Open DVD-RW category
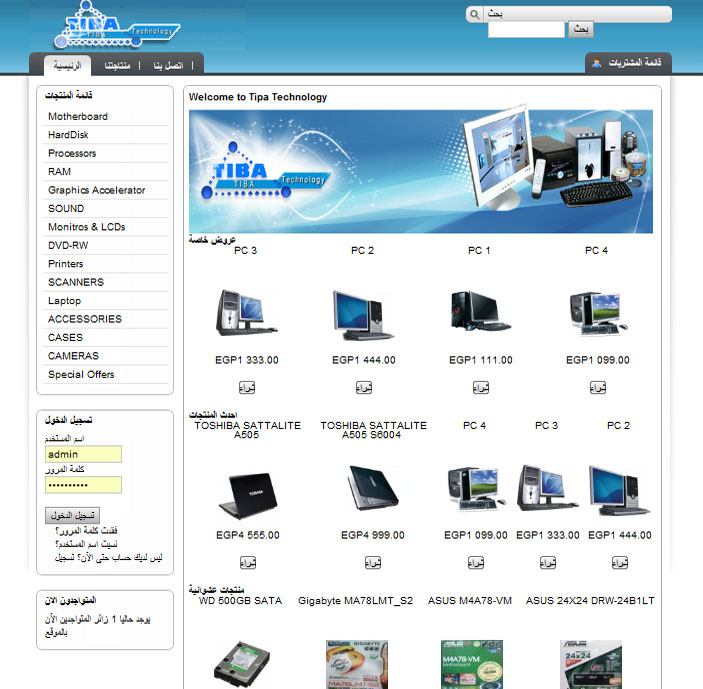This screenshot has height=689, width=703. pos(68,245)
